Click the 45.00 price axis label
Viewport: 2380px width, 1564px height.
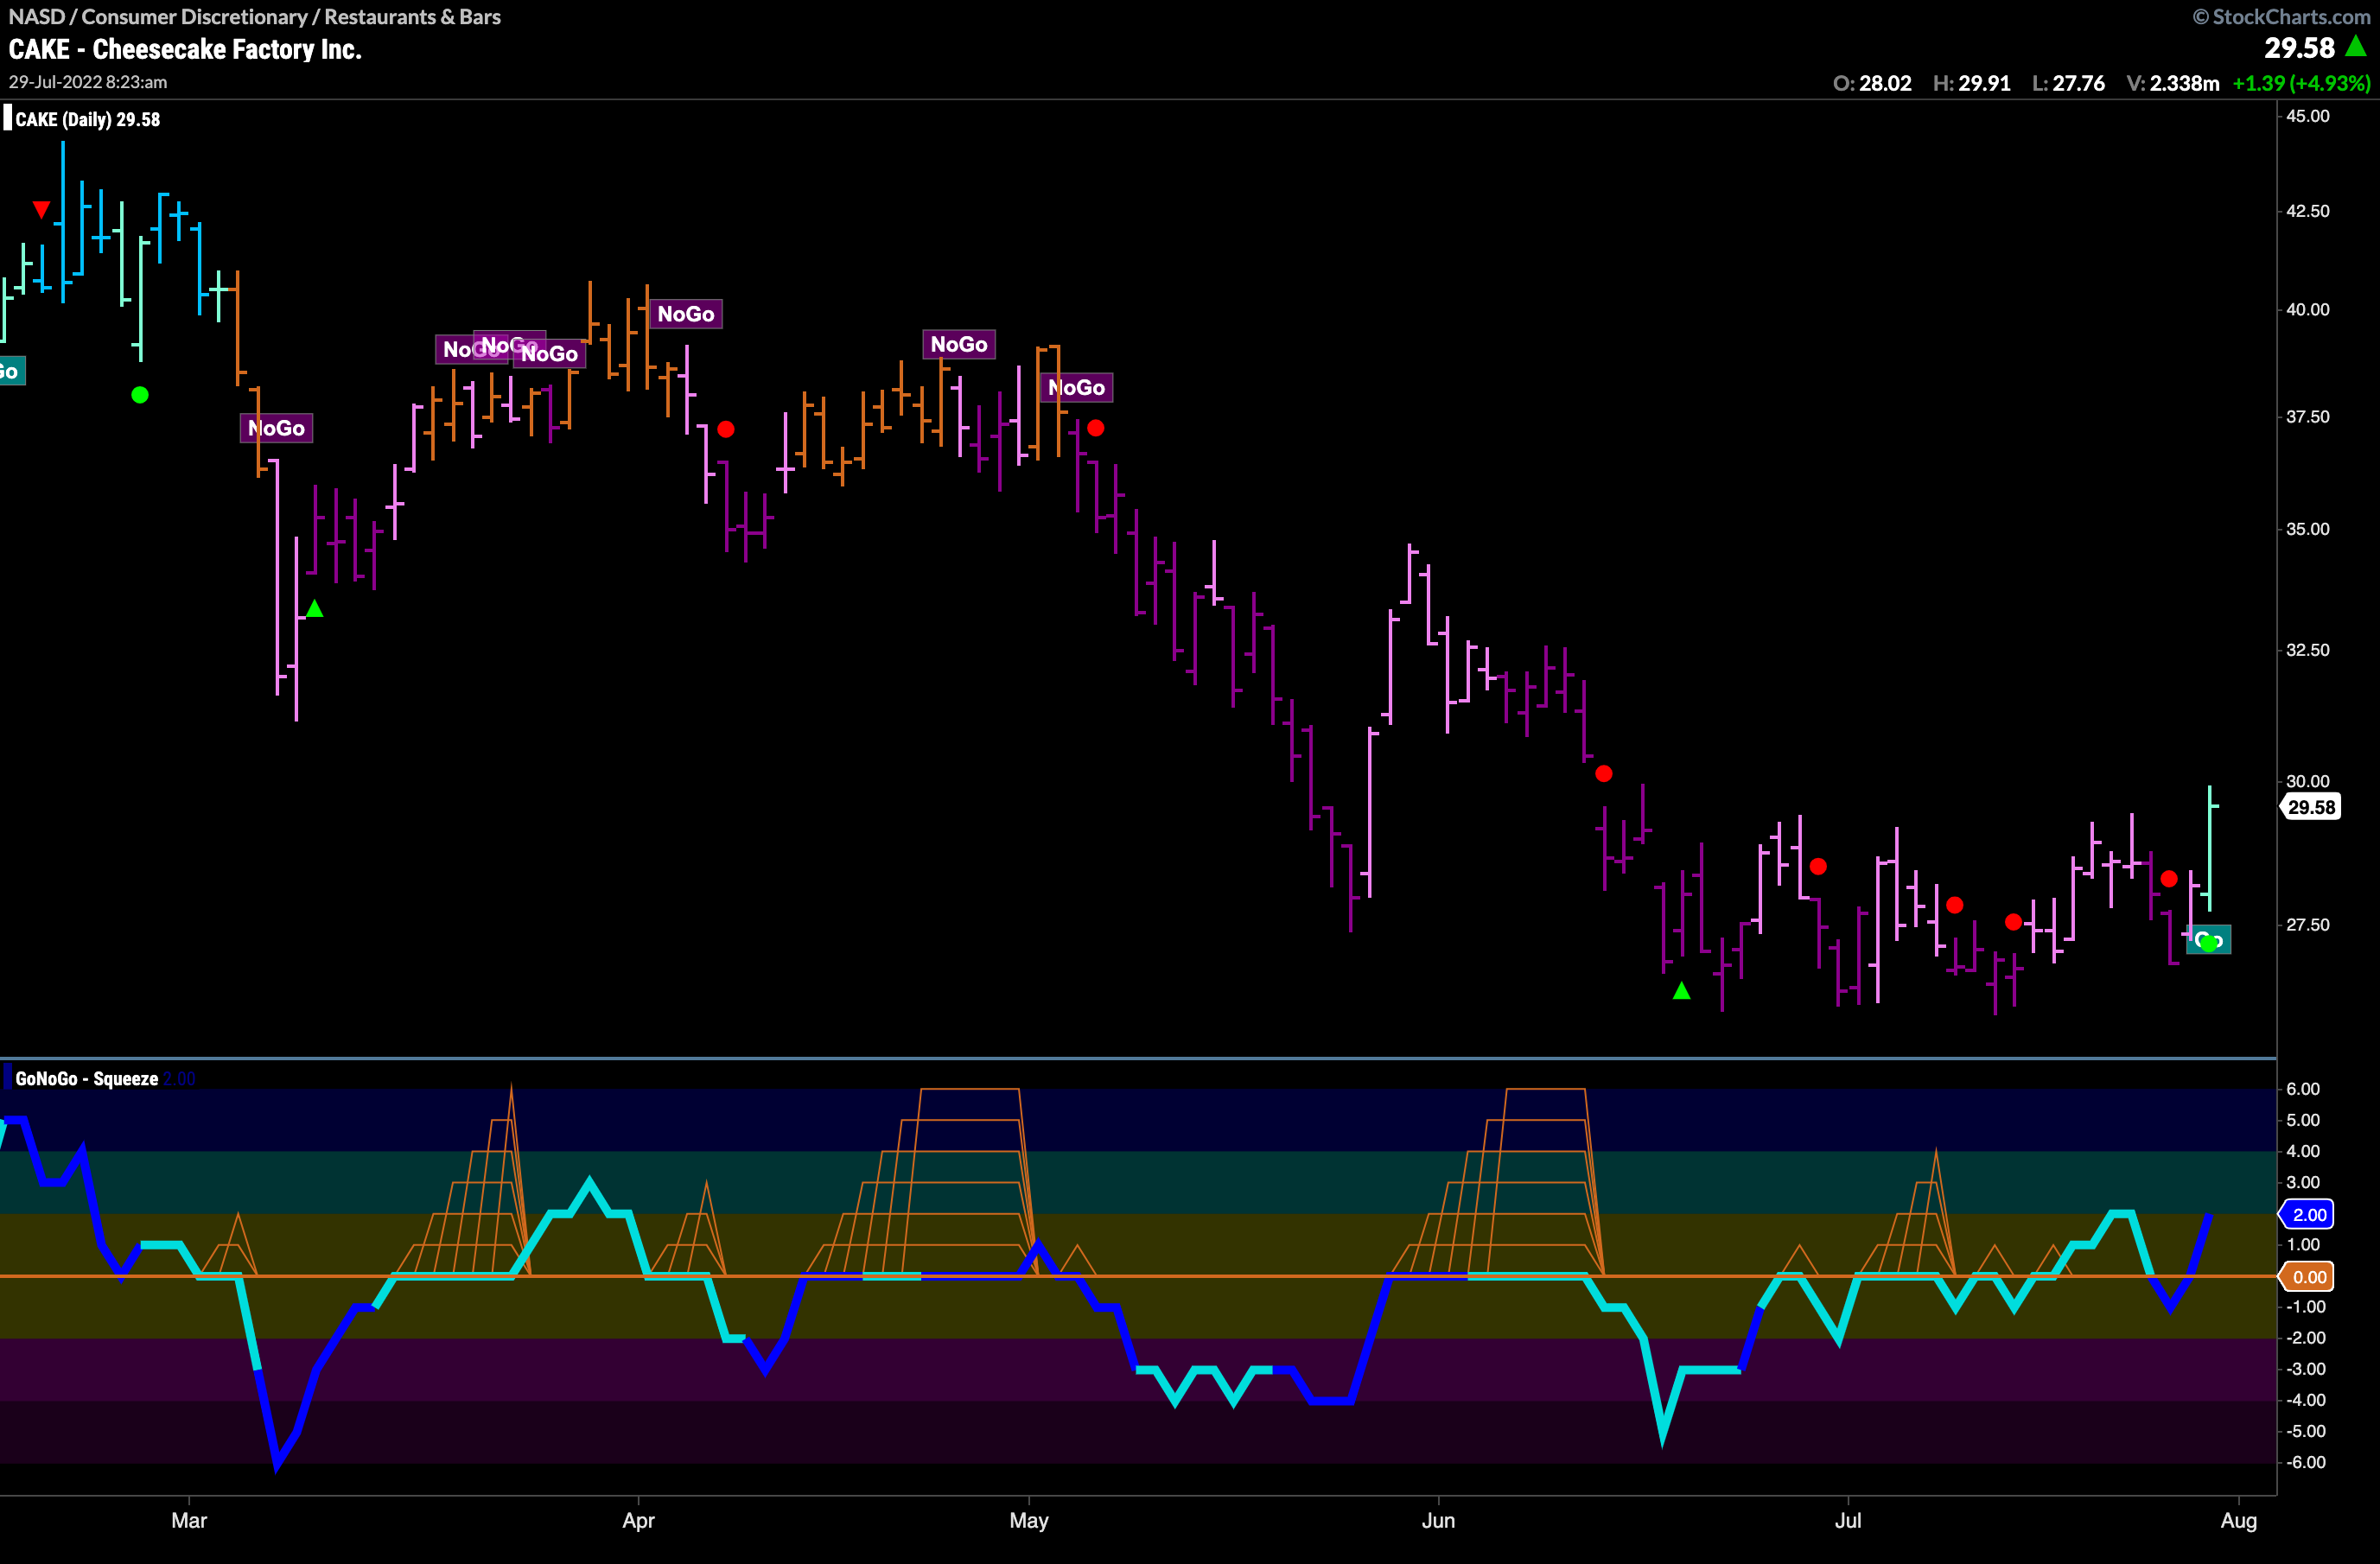(2308, 116)
